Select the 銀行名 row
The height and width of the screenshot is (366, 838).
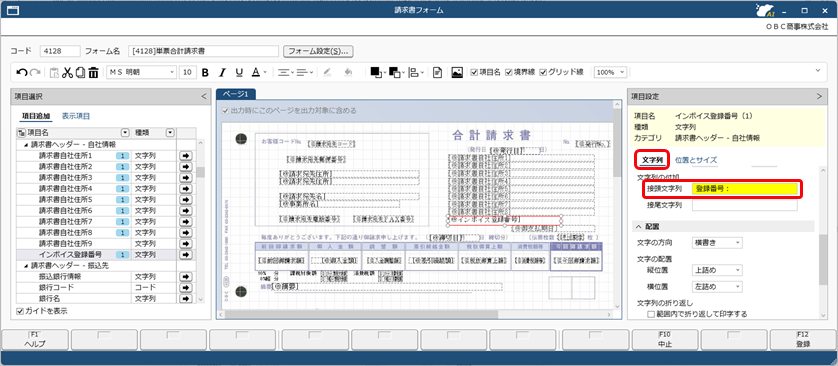tap(96, 299)
